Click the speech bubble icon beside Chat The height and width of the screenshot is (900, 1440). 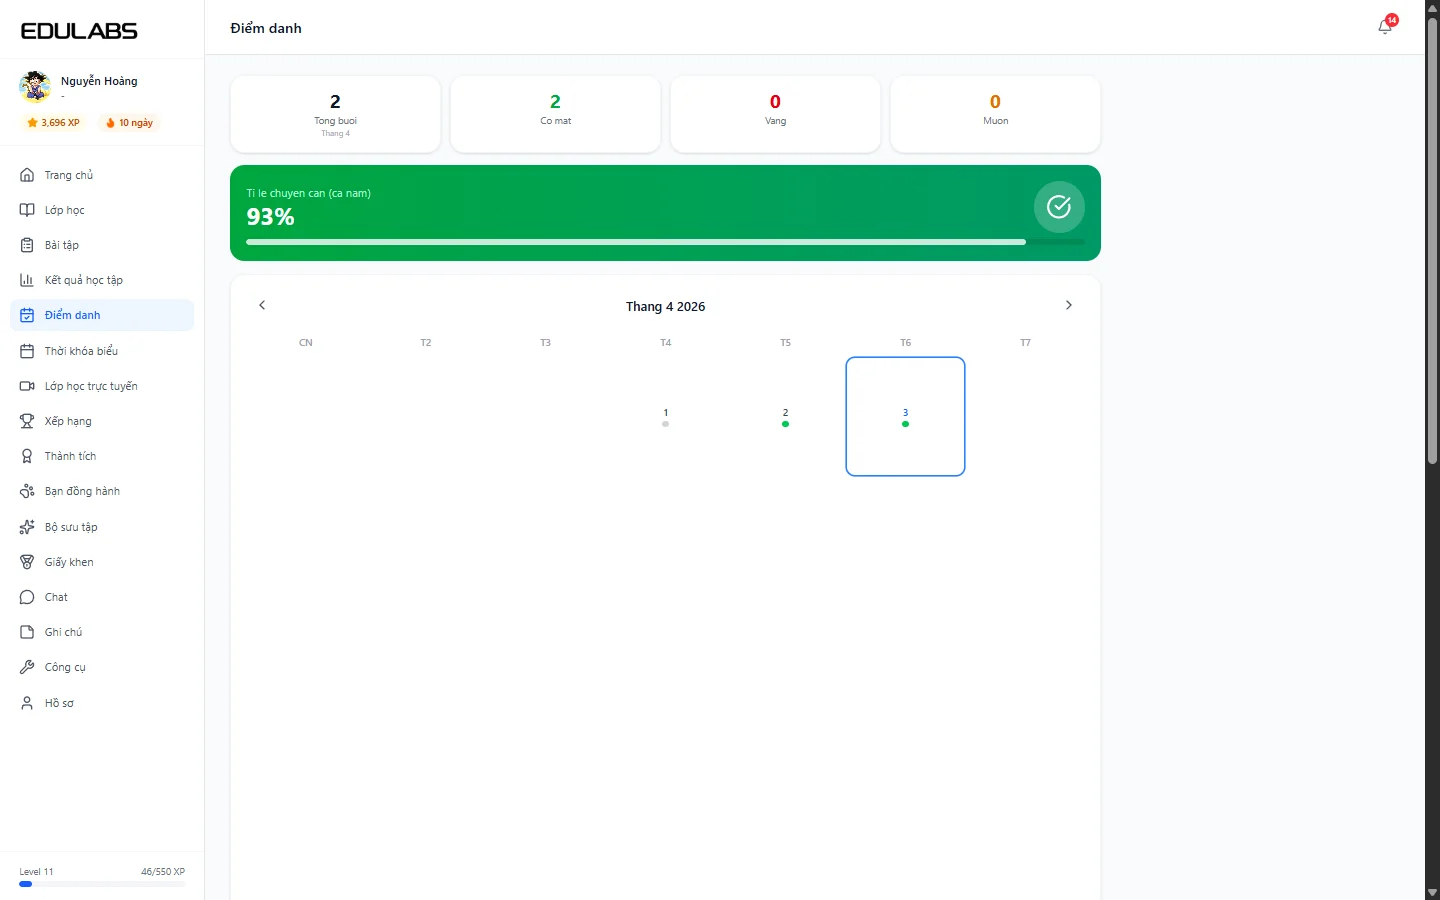(x=27, y=597)
